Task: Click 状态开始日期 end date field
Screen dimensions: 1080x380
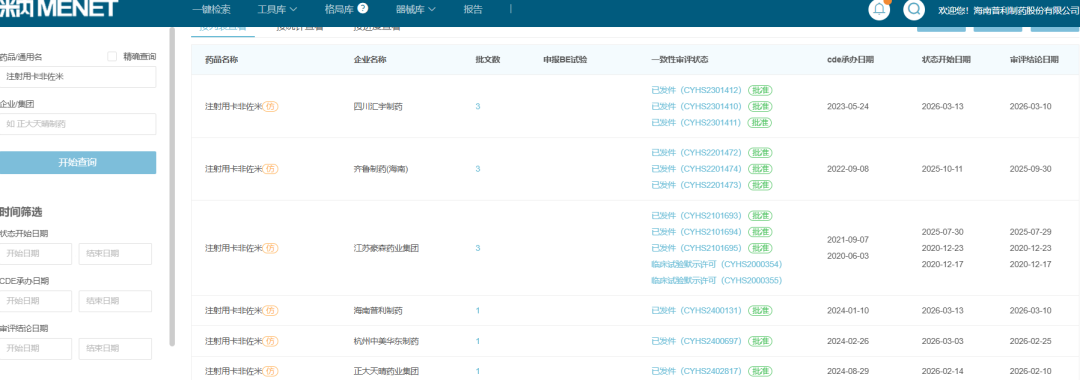Action: point(115,254)
